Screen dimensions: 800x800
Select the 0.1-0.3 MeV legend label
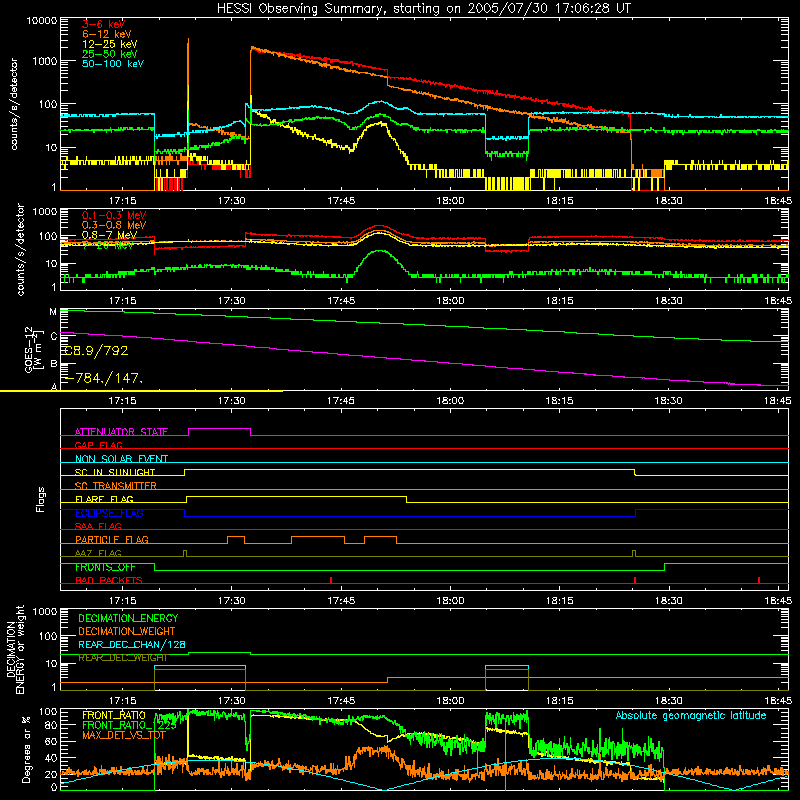pyautogui.click(x=114, y=215)
